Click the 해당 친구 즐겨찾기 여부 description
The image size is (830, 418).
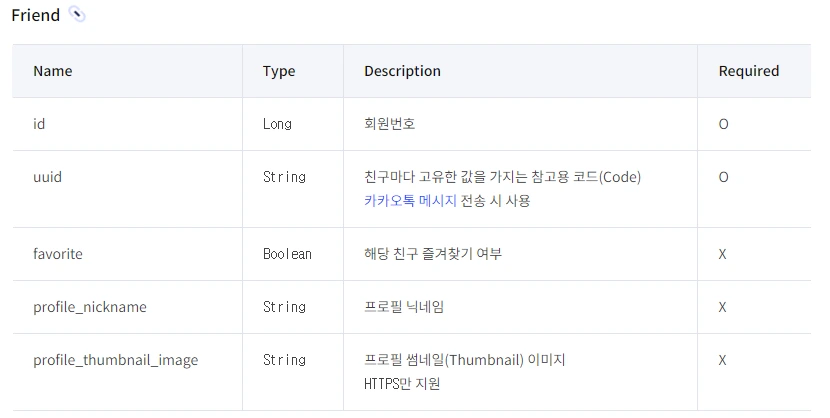pos(432,254)
